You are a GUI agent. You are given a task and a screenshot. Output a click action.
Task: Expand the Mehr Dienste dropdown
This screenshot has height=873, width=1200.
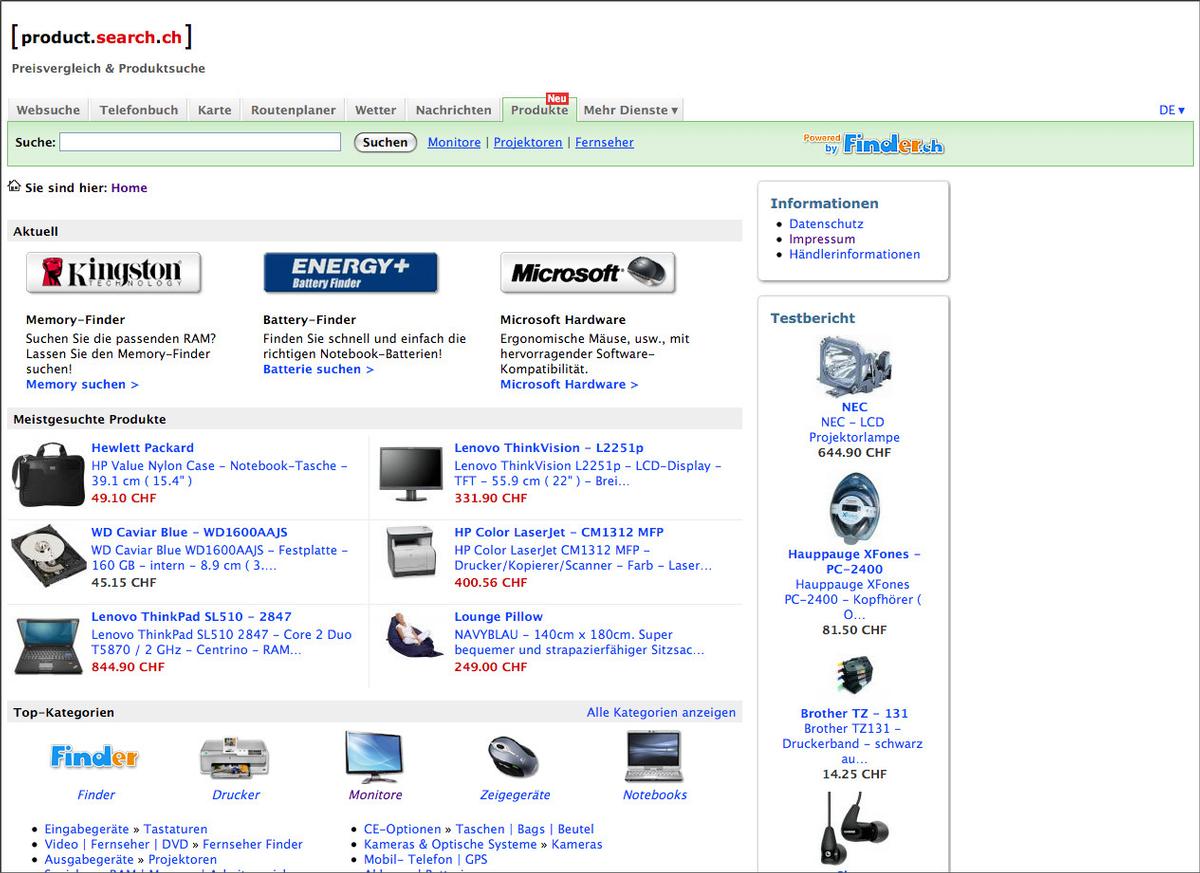630,110
